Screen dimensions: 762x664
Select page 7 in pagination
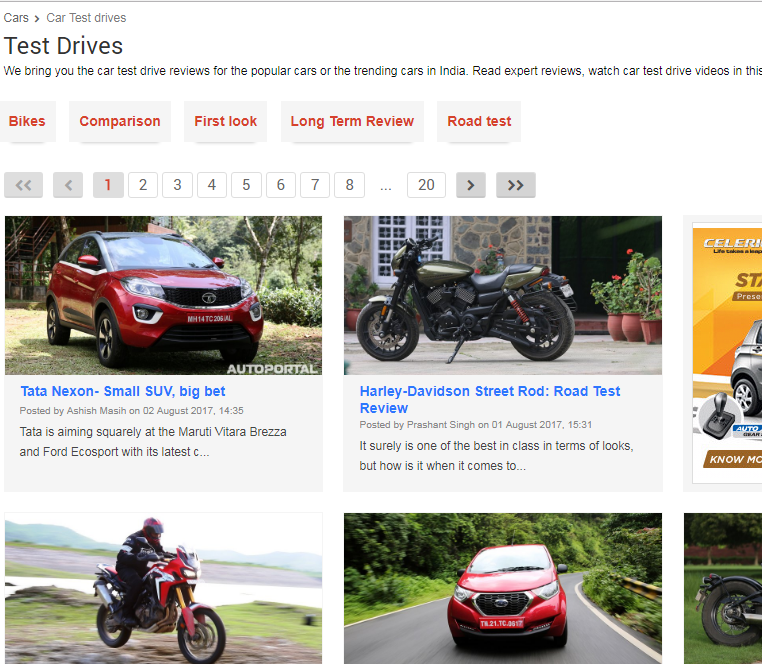coord(315,185)
